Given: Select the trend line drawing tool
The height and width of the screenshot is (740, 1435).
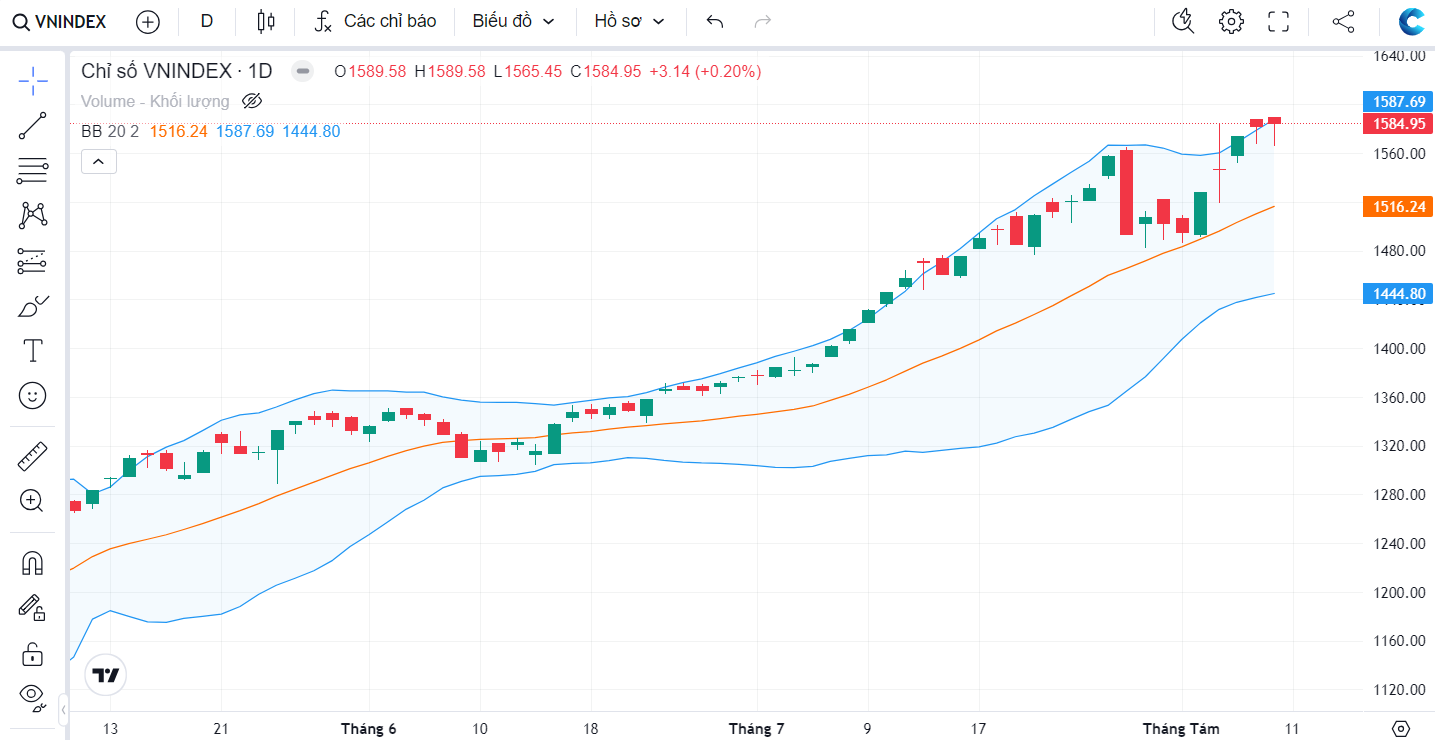Looking at the screenshot, I should pos(33,126).
